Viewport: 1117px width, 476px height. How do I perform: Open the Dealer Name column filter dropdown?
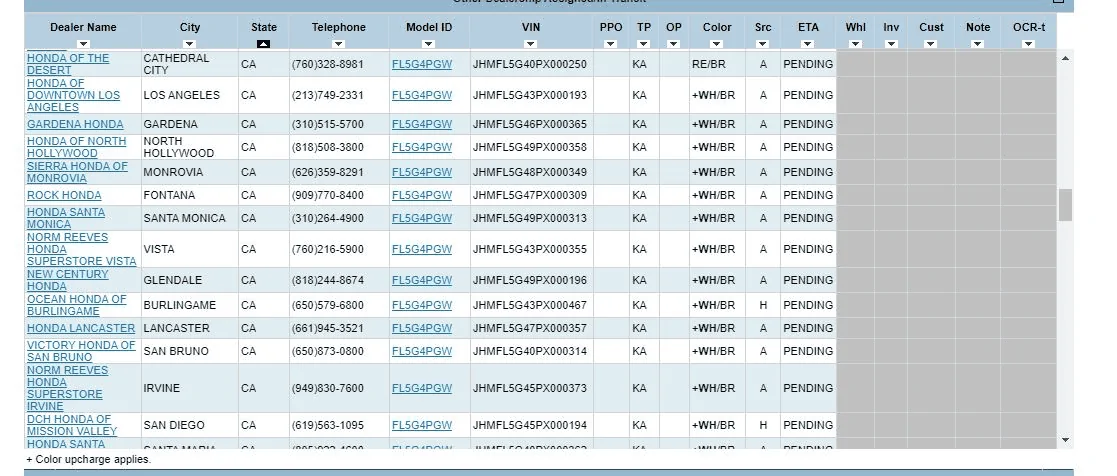83,44
